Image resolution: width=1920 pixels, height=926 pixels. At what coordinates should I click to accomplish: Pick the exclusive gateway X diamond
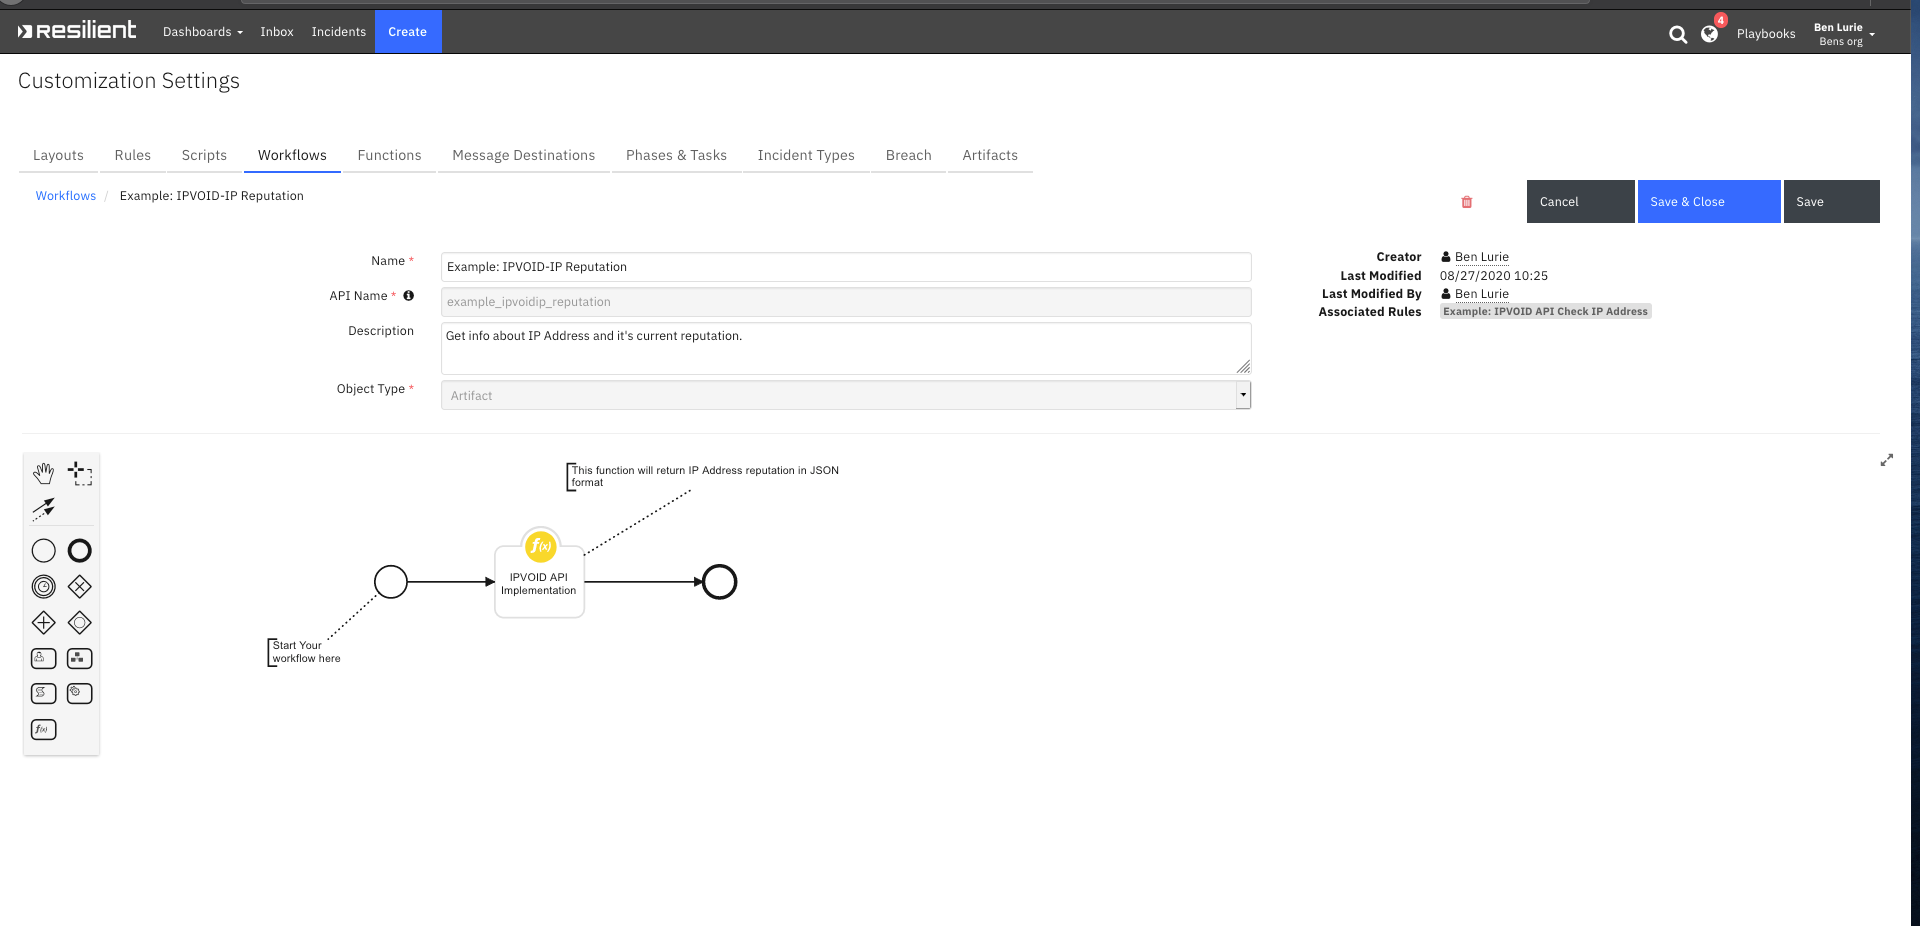(x=80, y=587)
